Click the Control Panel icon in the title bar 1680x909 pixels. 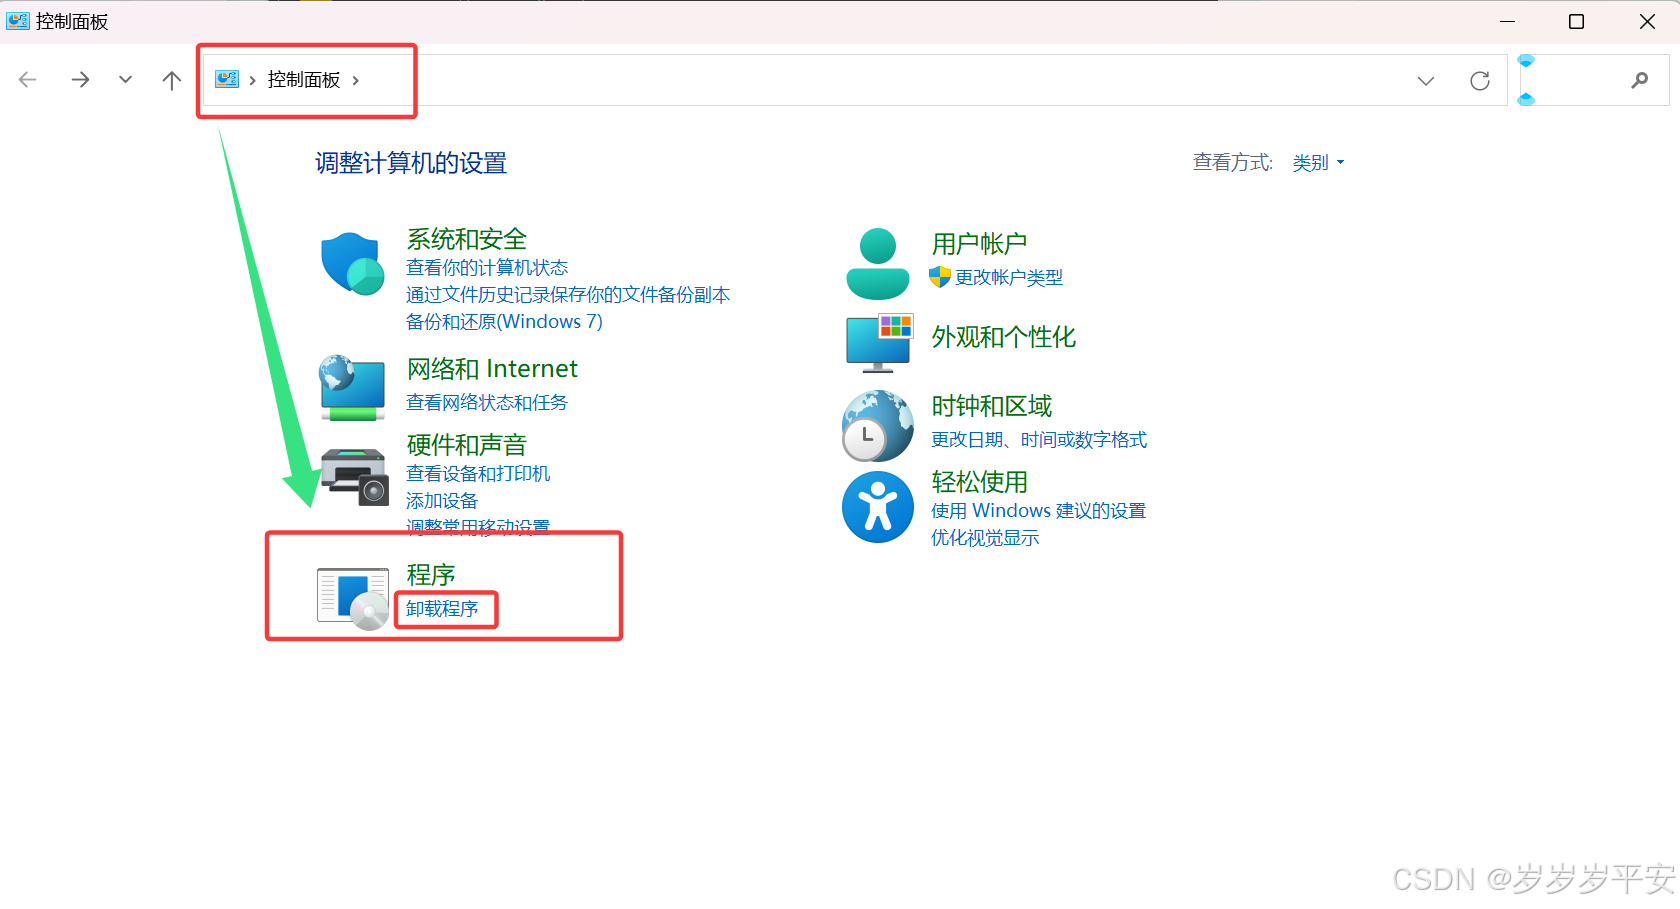[18, 21]
